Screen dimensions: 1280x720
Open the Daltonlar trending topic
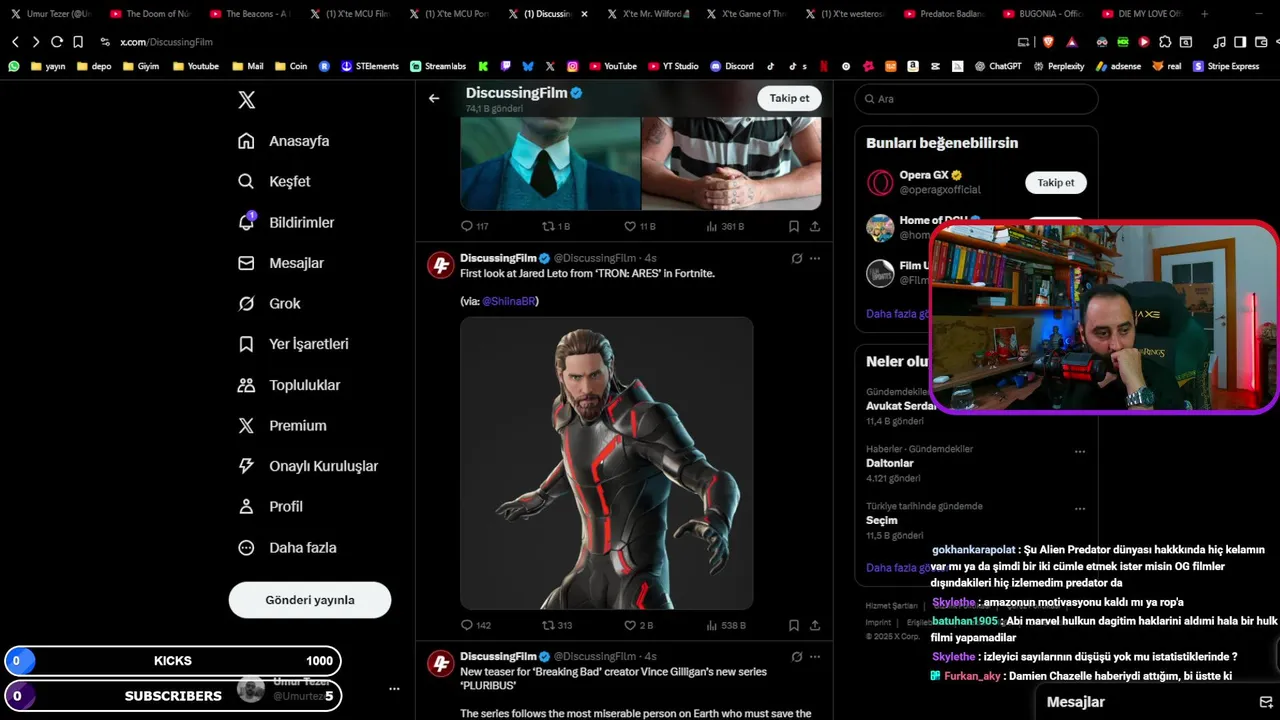coord(889,463)
